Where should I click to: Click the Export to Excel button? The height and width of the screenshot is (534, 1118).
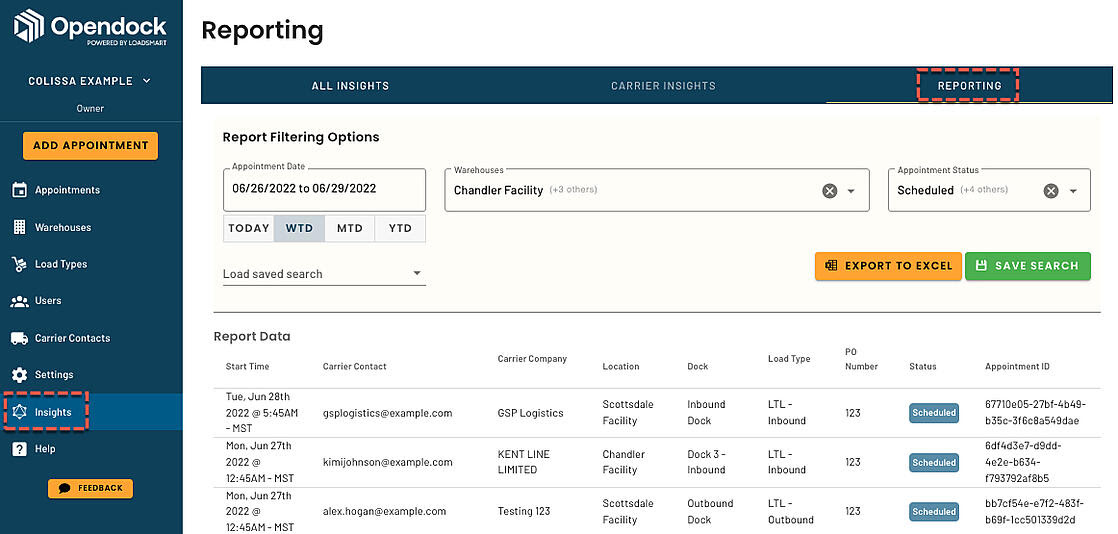pos(888,266)
